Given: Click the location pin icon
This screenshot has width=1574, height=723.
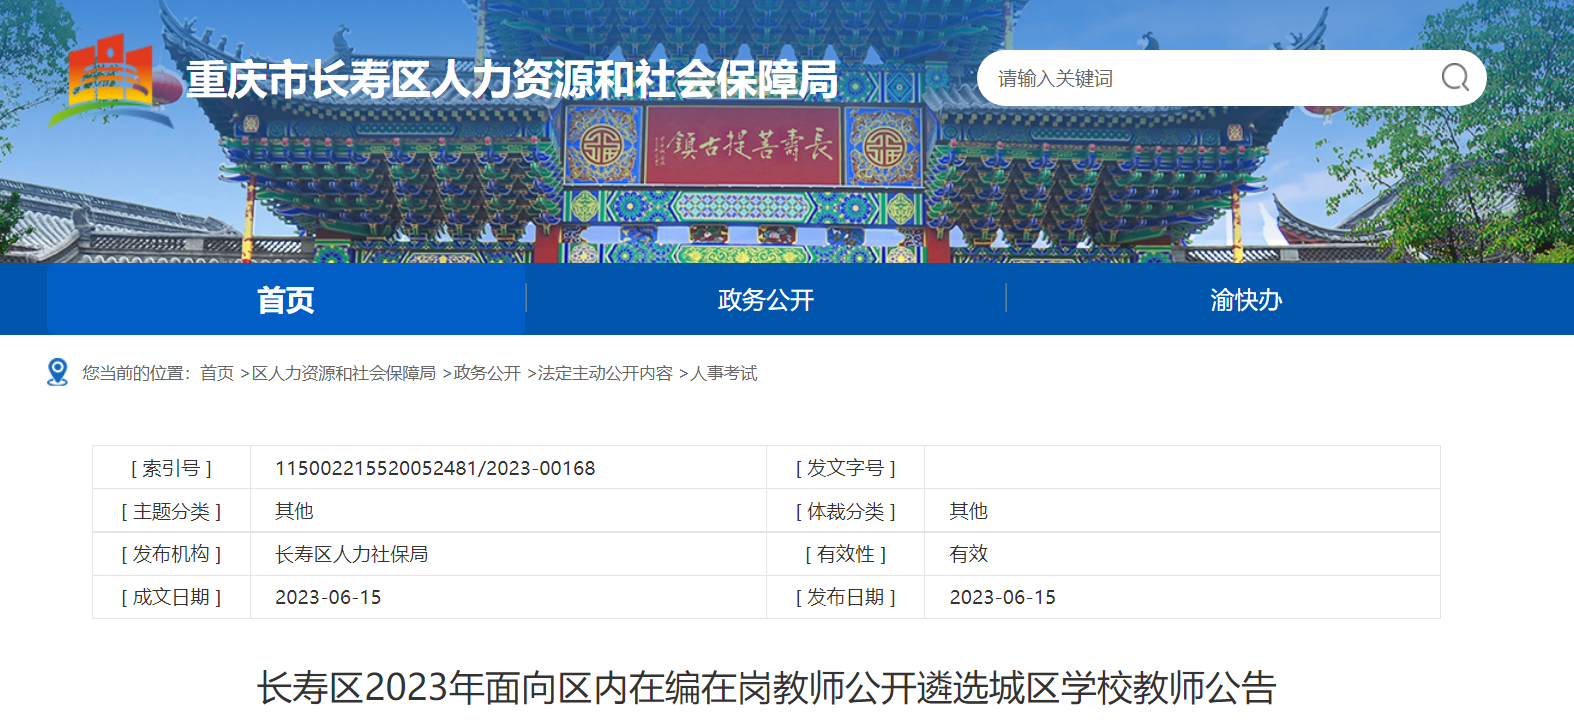Looking at the screenshot, I should point(58,372).
